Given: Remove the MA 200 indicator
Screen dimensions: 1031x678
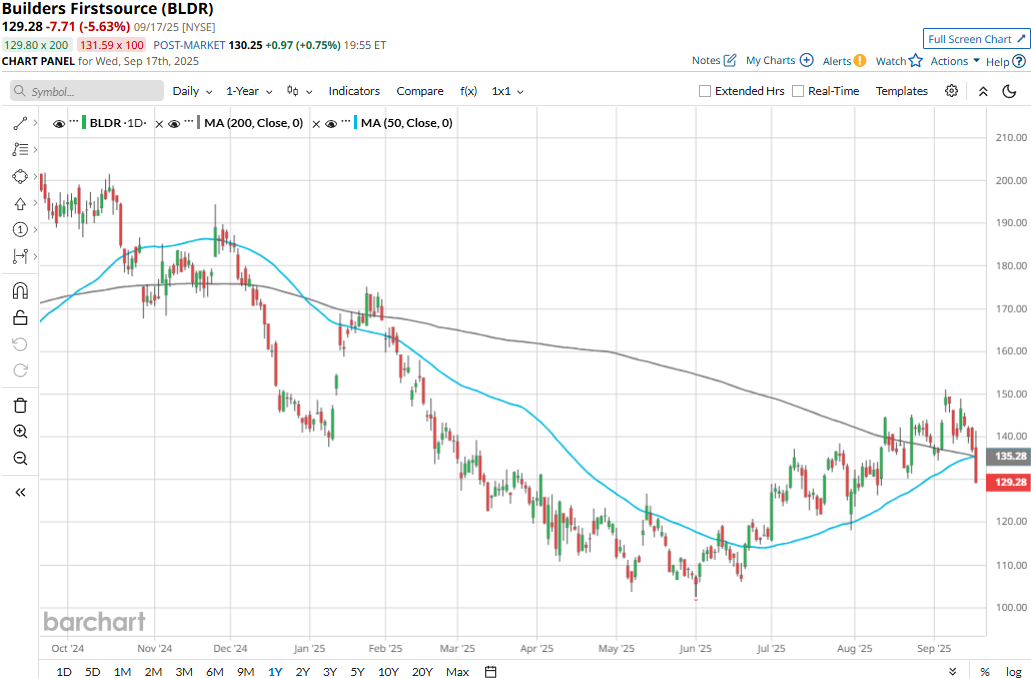Looking at the screenshot, I should (159, 124).
